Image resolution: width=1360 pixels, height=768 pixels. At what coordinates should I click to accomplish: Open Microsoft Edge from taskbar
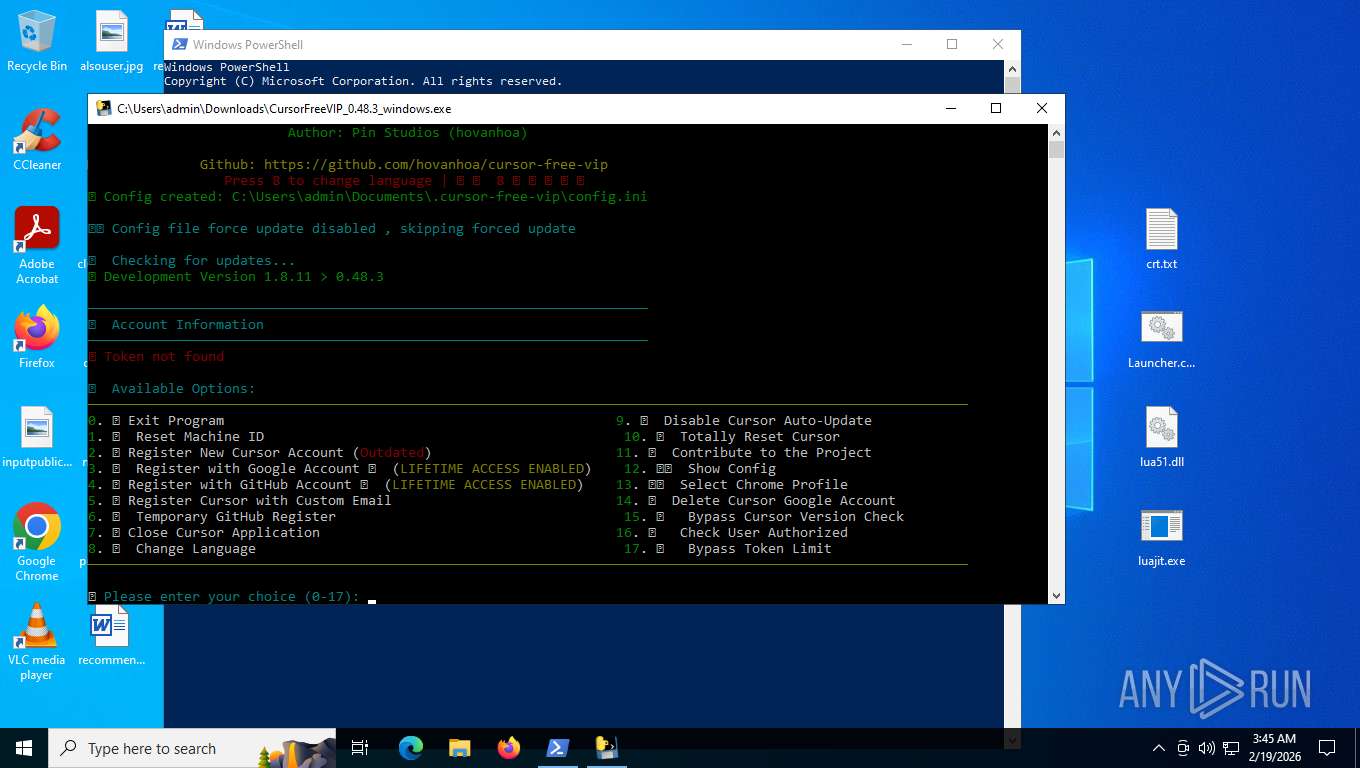coord(411,748)
